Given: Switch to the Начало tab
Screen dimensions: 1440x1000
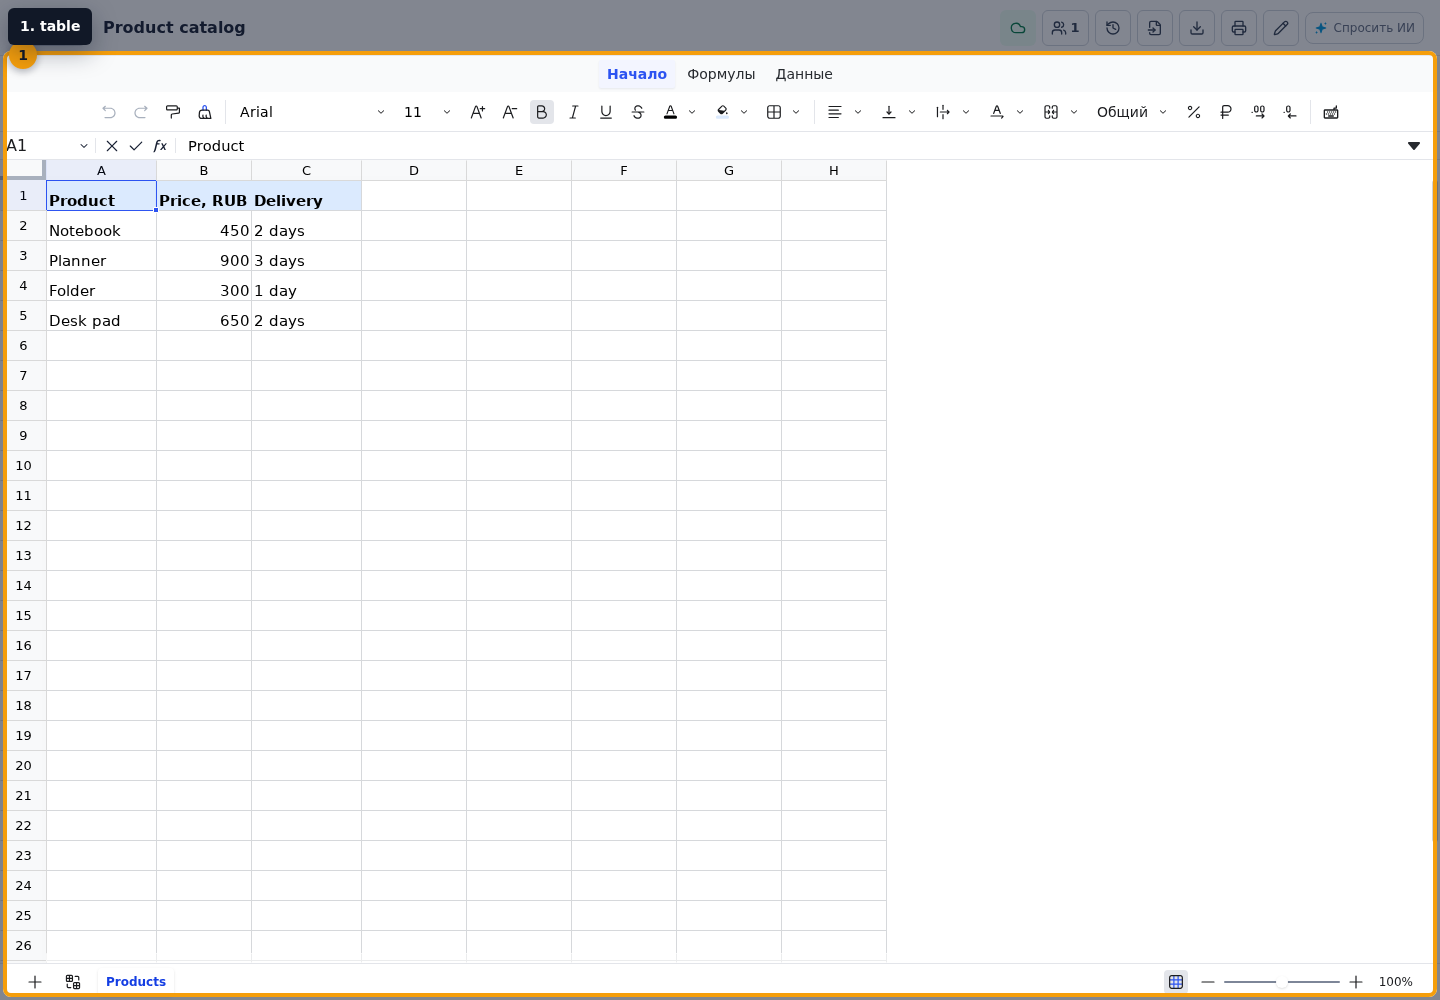Looking at the screenshot, I should [x=637, y=74].
